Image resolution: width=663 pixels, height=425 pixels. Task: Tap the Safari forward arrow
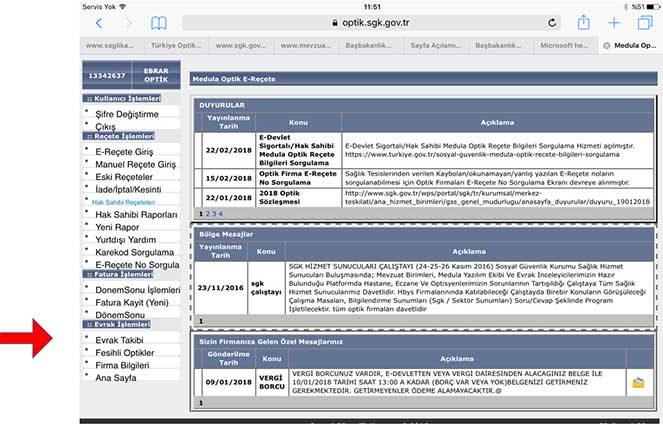point(129,23)
